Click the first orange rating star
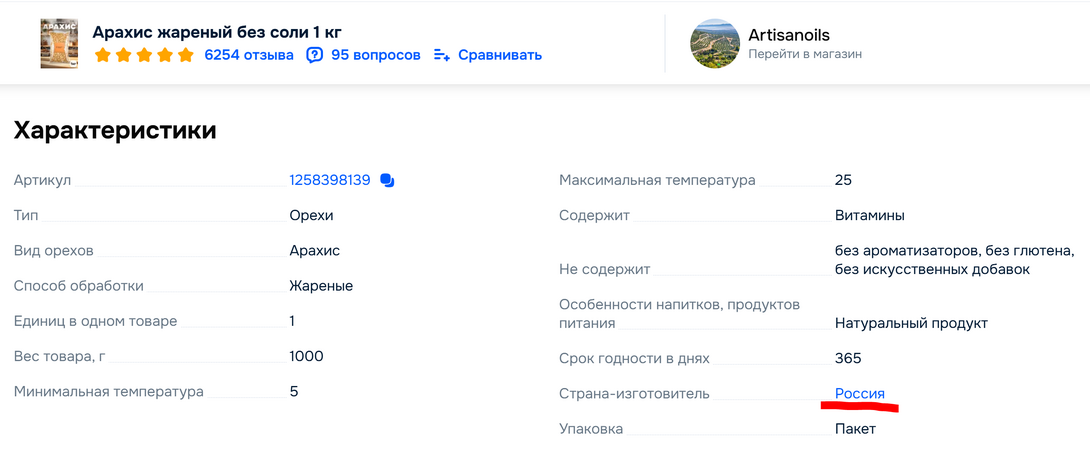Viewport: 1090px width, 461px height. pos(102,55)
